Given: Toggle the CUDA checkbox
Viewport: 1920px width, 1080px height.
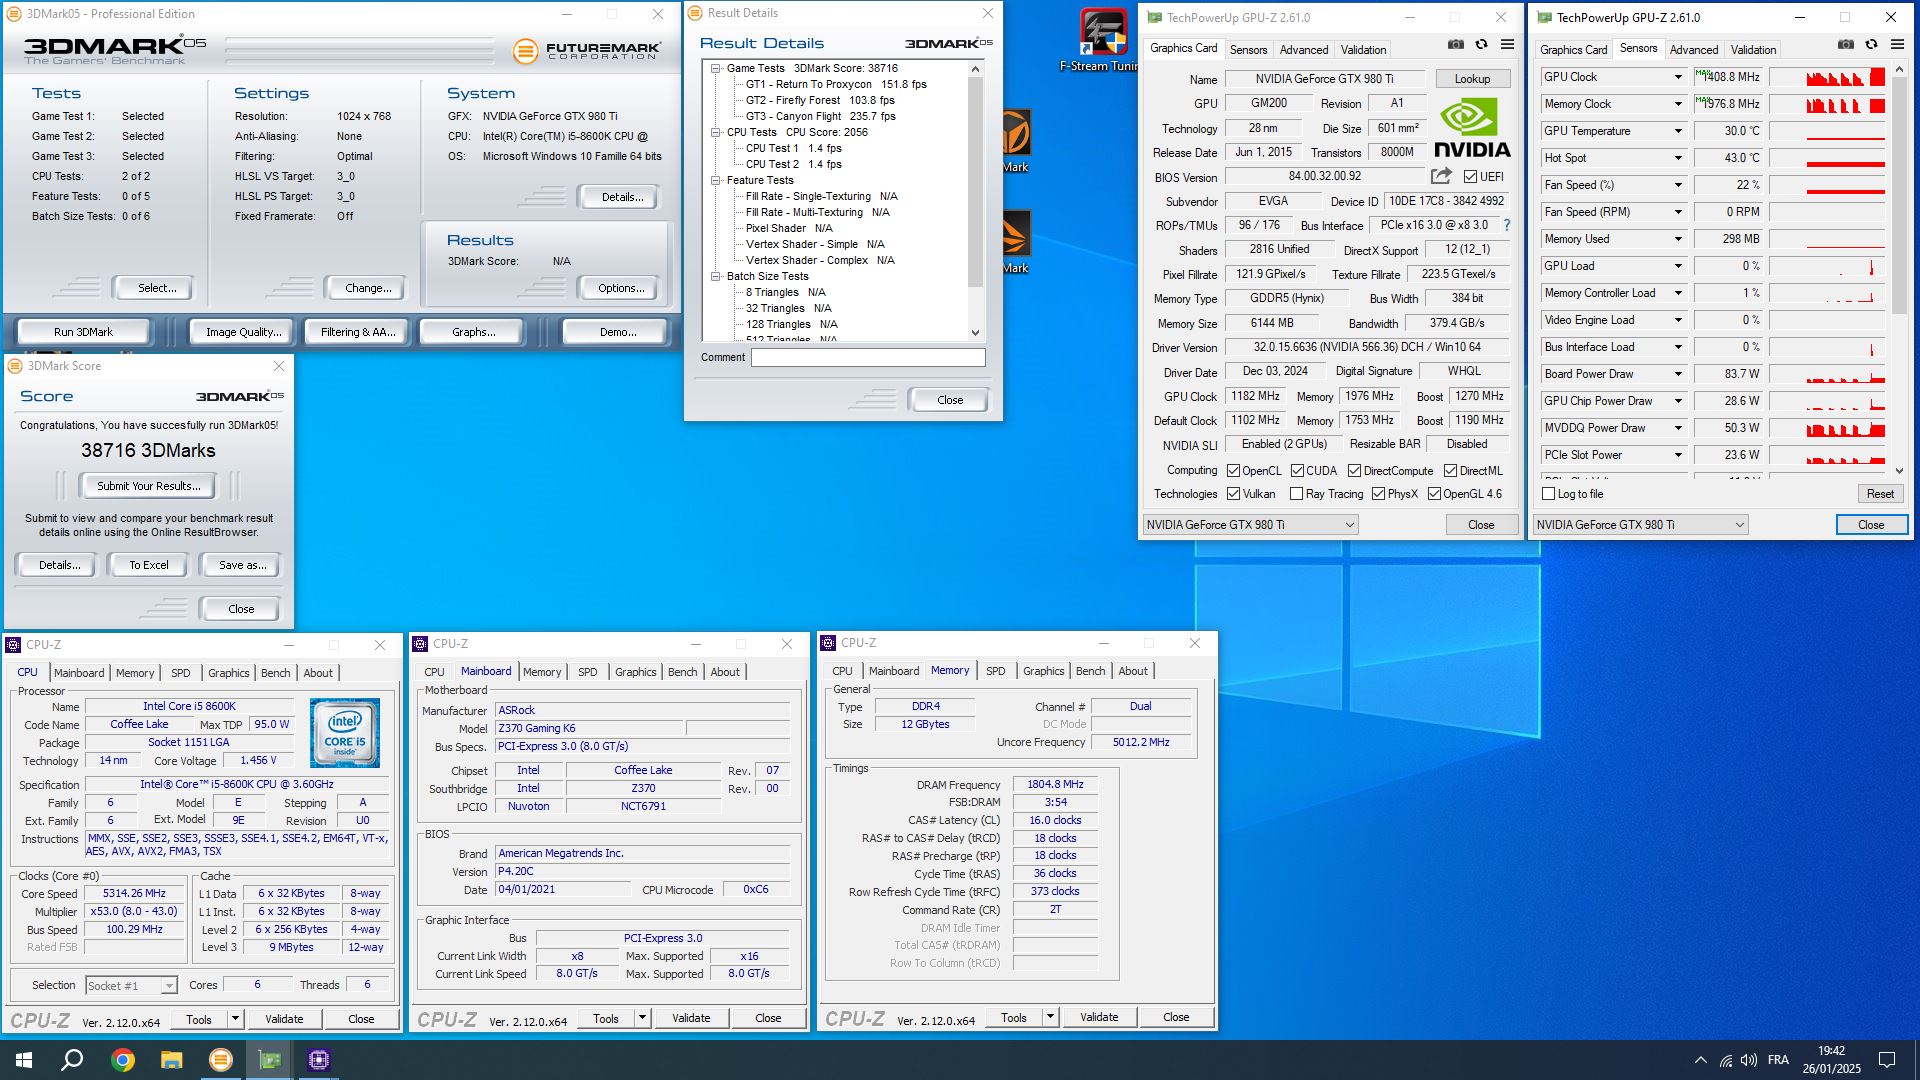Looking at the screenshot, I should pyautogui.click(x=1297, y=471).
